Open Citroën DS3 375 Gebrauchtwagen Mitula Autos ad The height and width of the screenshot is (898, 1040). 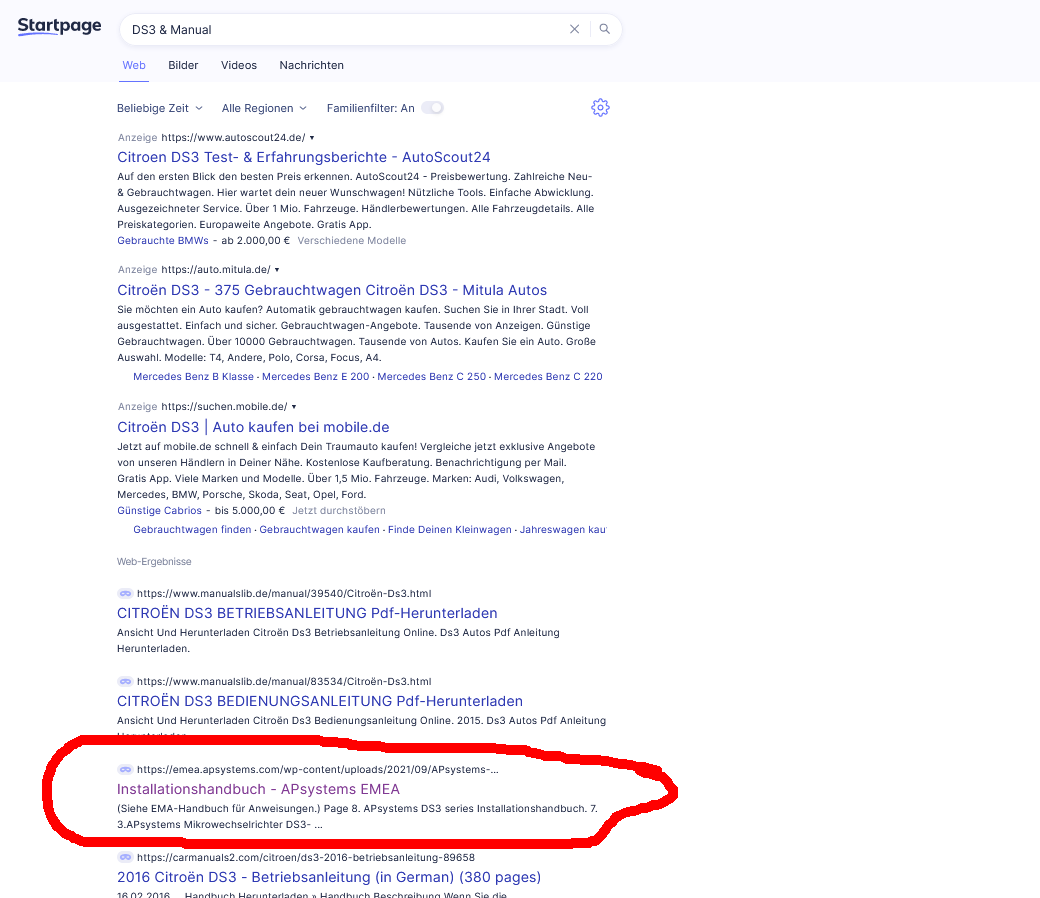tap(332, 290)
